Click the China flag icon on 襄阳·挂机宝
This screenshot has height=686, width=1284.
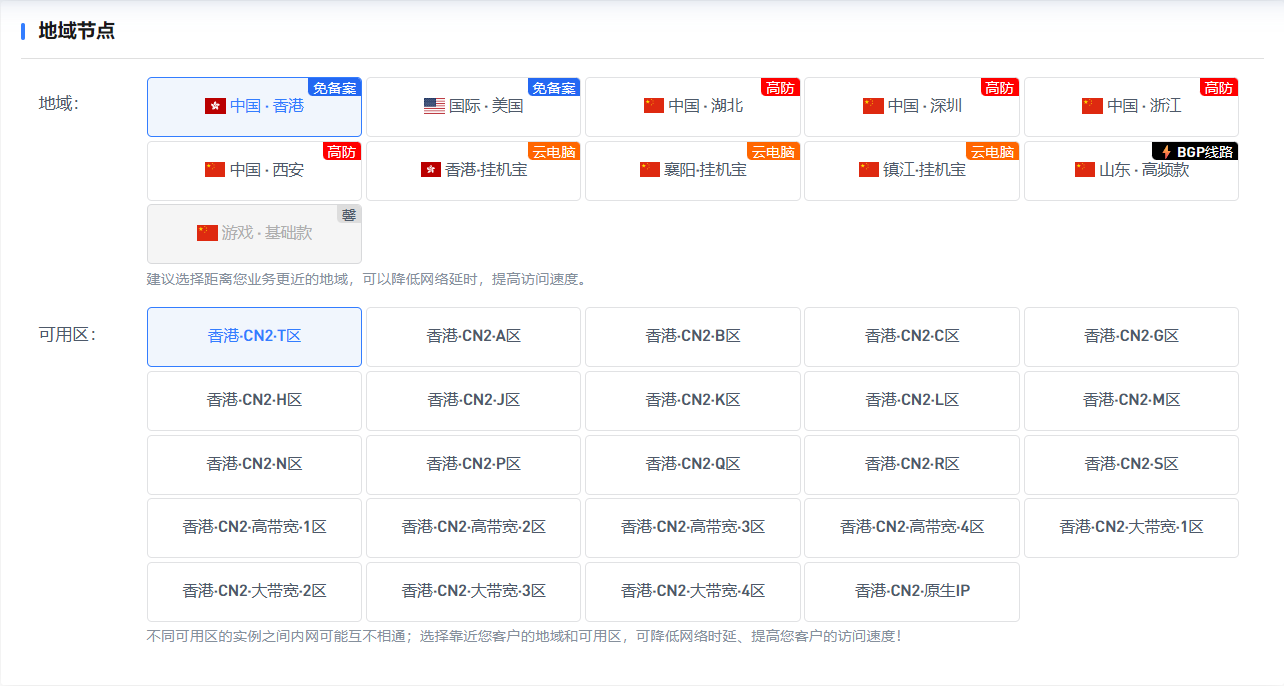(650, 170)
